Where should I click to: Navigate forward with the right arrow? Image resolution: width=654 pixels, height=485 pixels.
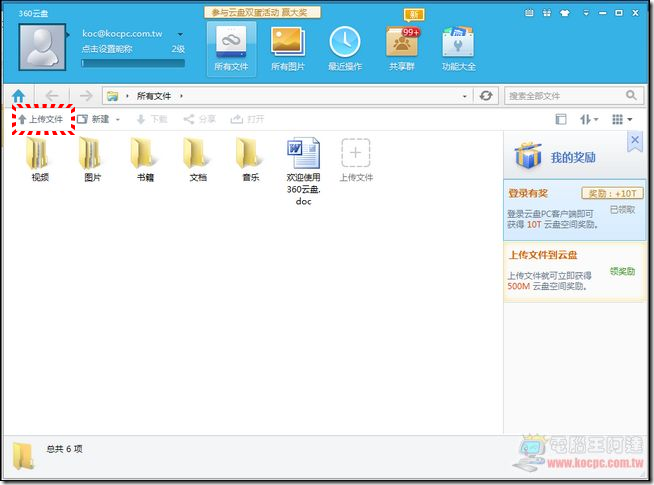[x=86, y=96]
